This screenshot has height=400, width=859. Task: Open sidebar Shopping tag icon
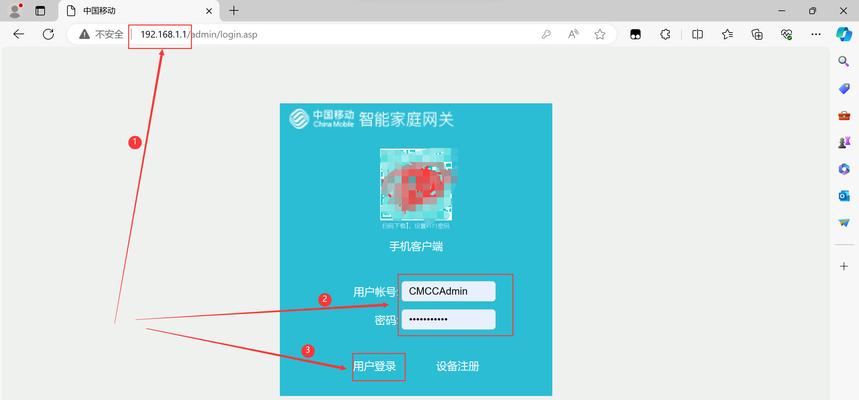[844, 88]
